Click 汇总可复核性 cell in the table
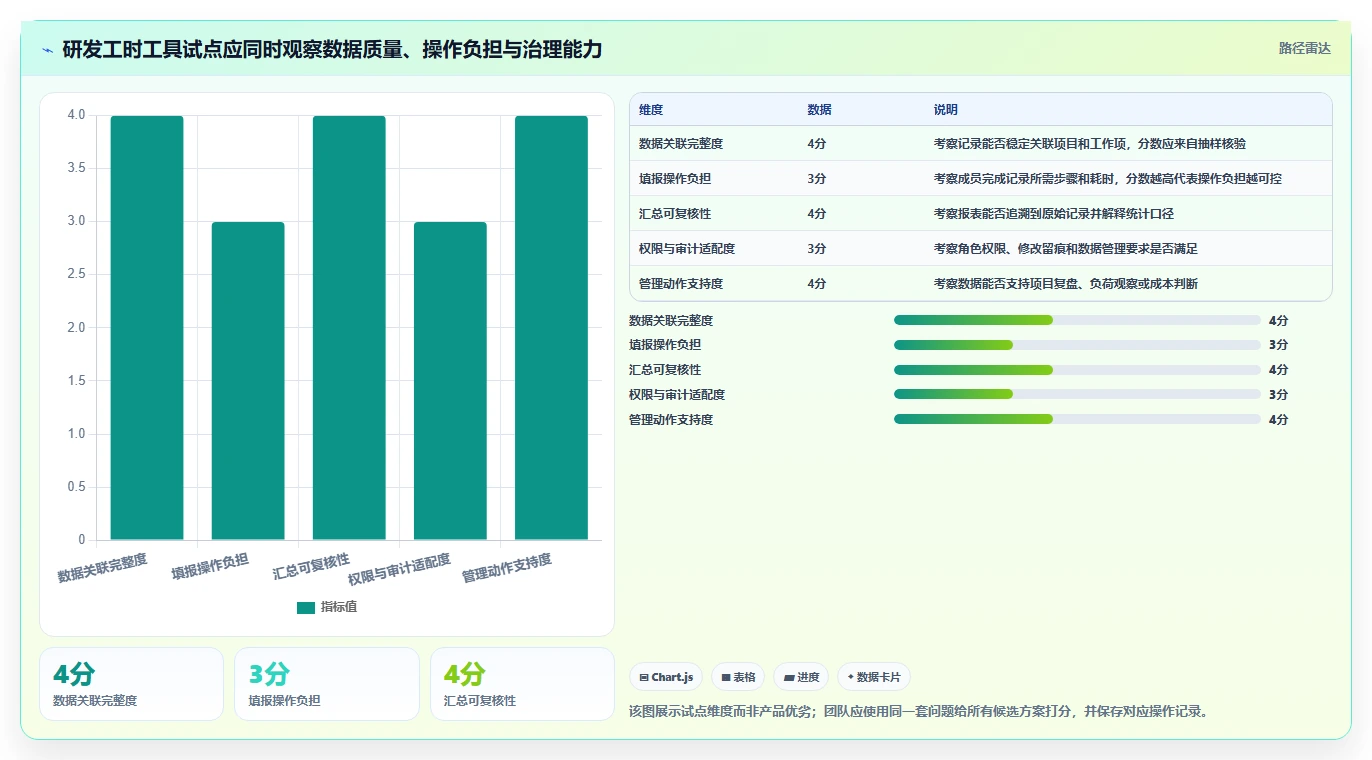The image size is (1372, 760). tap(675, 214)
